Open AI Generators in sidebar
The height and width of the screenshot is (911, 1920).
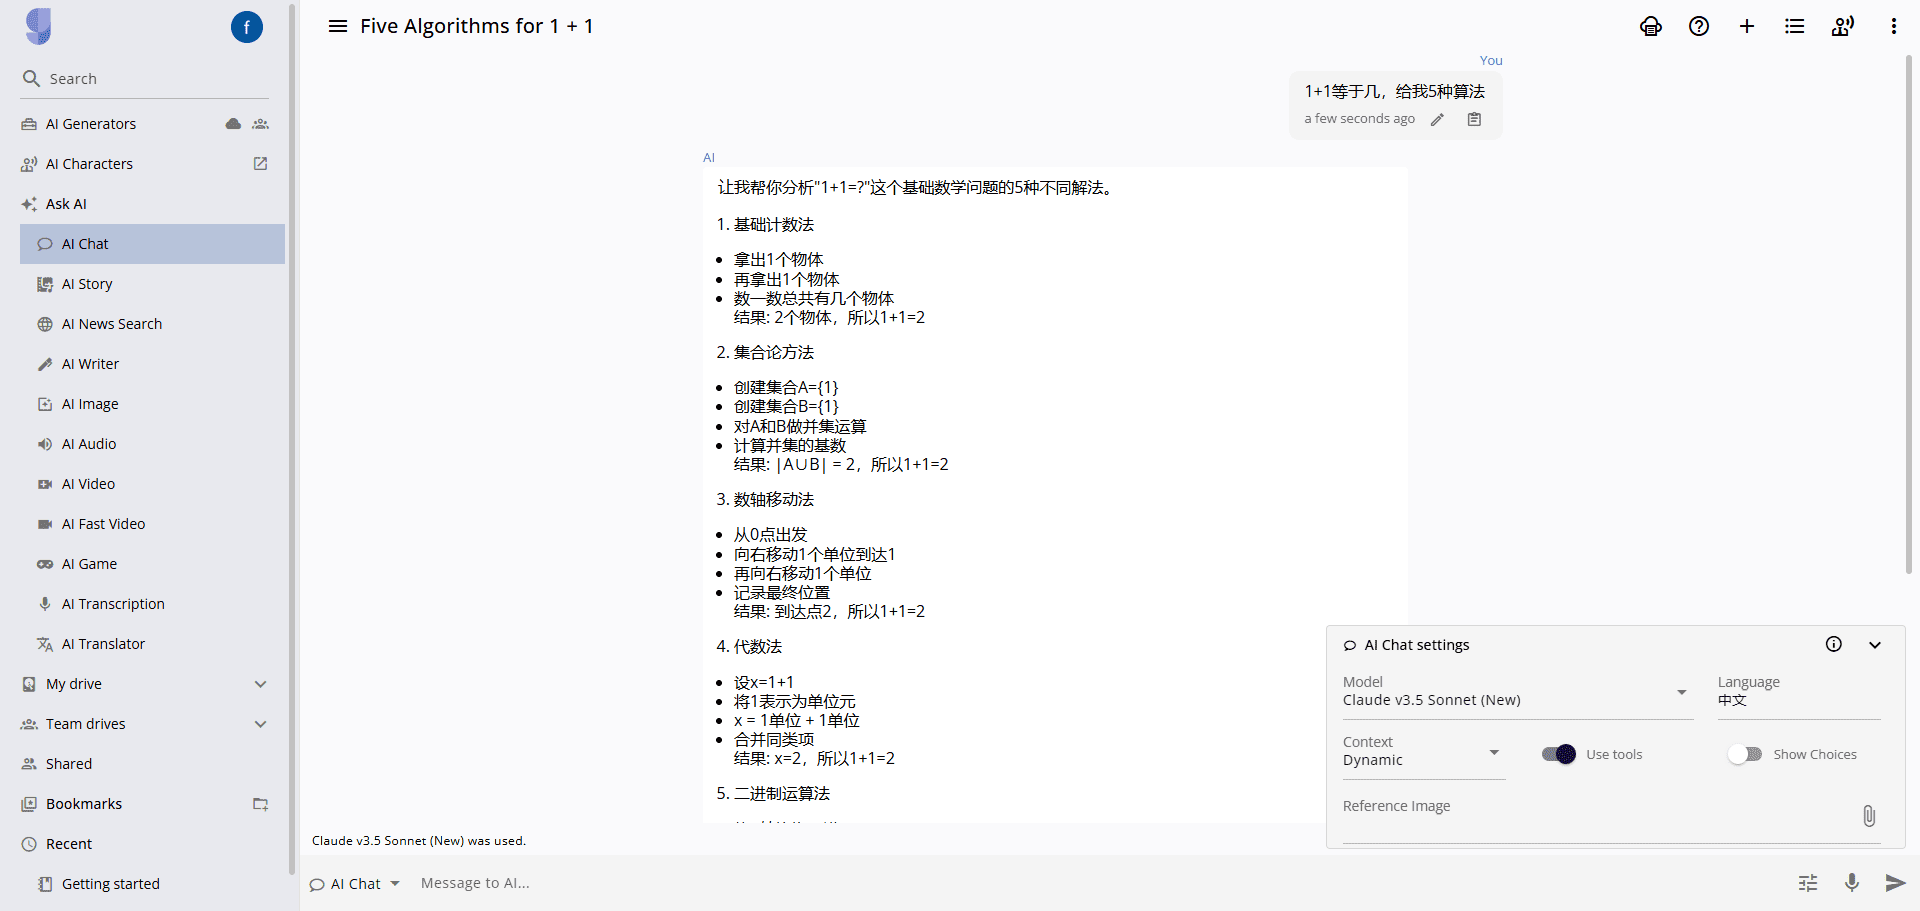click(91, 124)
